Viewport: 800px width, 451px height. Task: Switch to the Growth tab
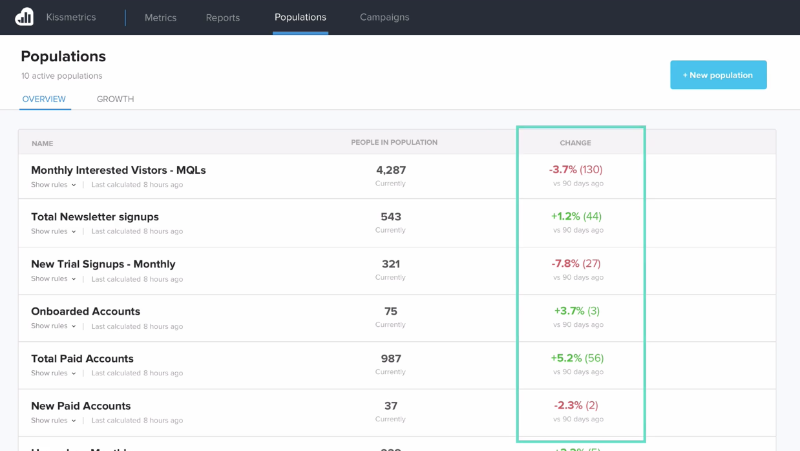tap(115, 99)
